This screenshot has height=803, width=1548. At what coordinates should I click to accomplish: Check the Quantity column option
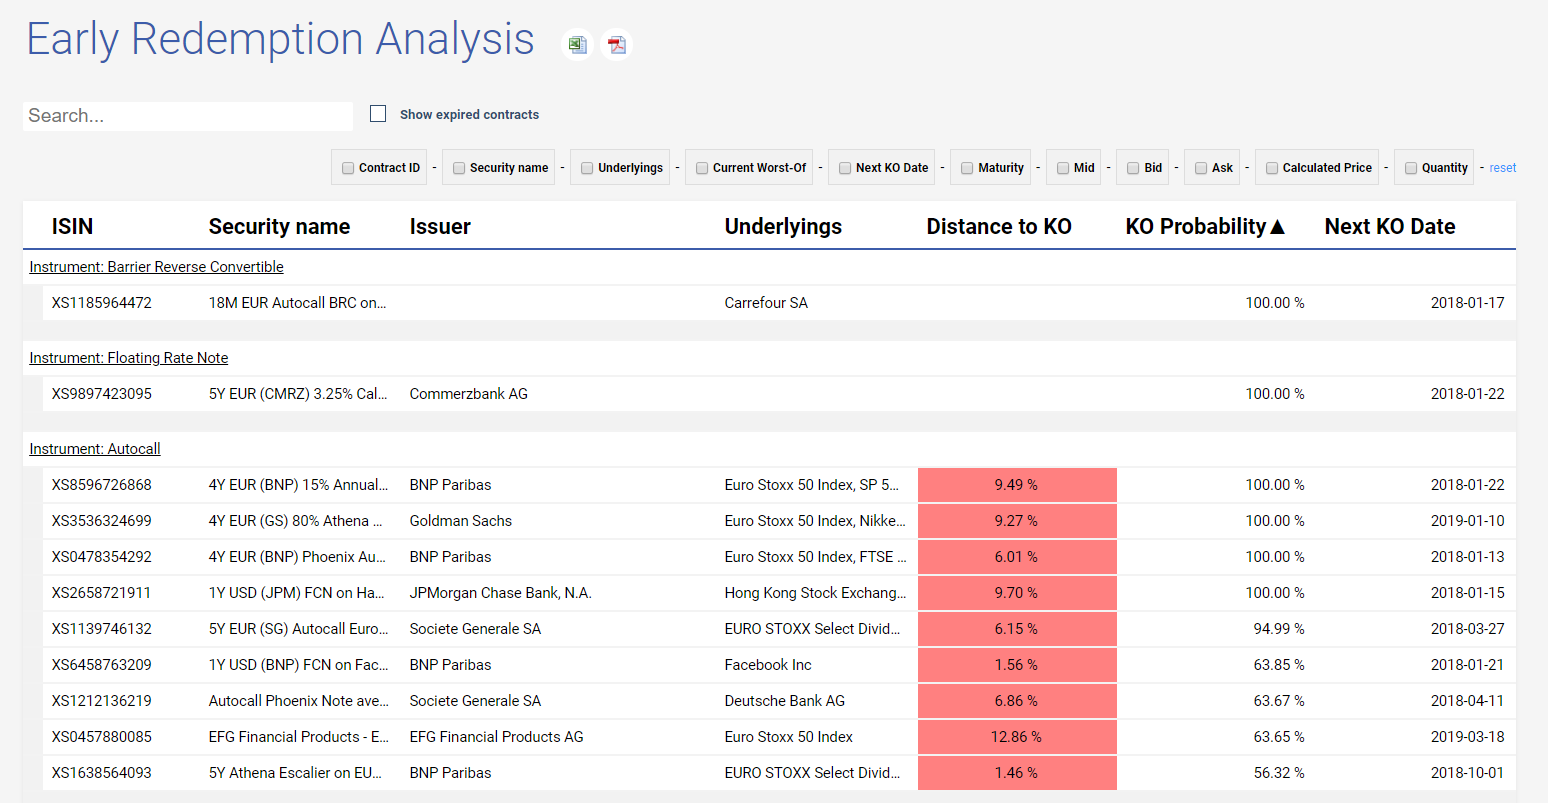click(1411, 168)
